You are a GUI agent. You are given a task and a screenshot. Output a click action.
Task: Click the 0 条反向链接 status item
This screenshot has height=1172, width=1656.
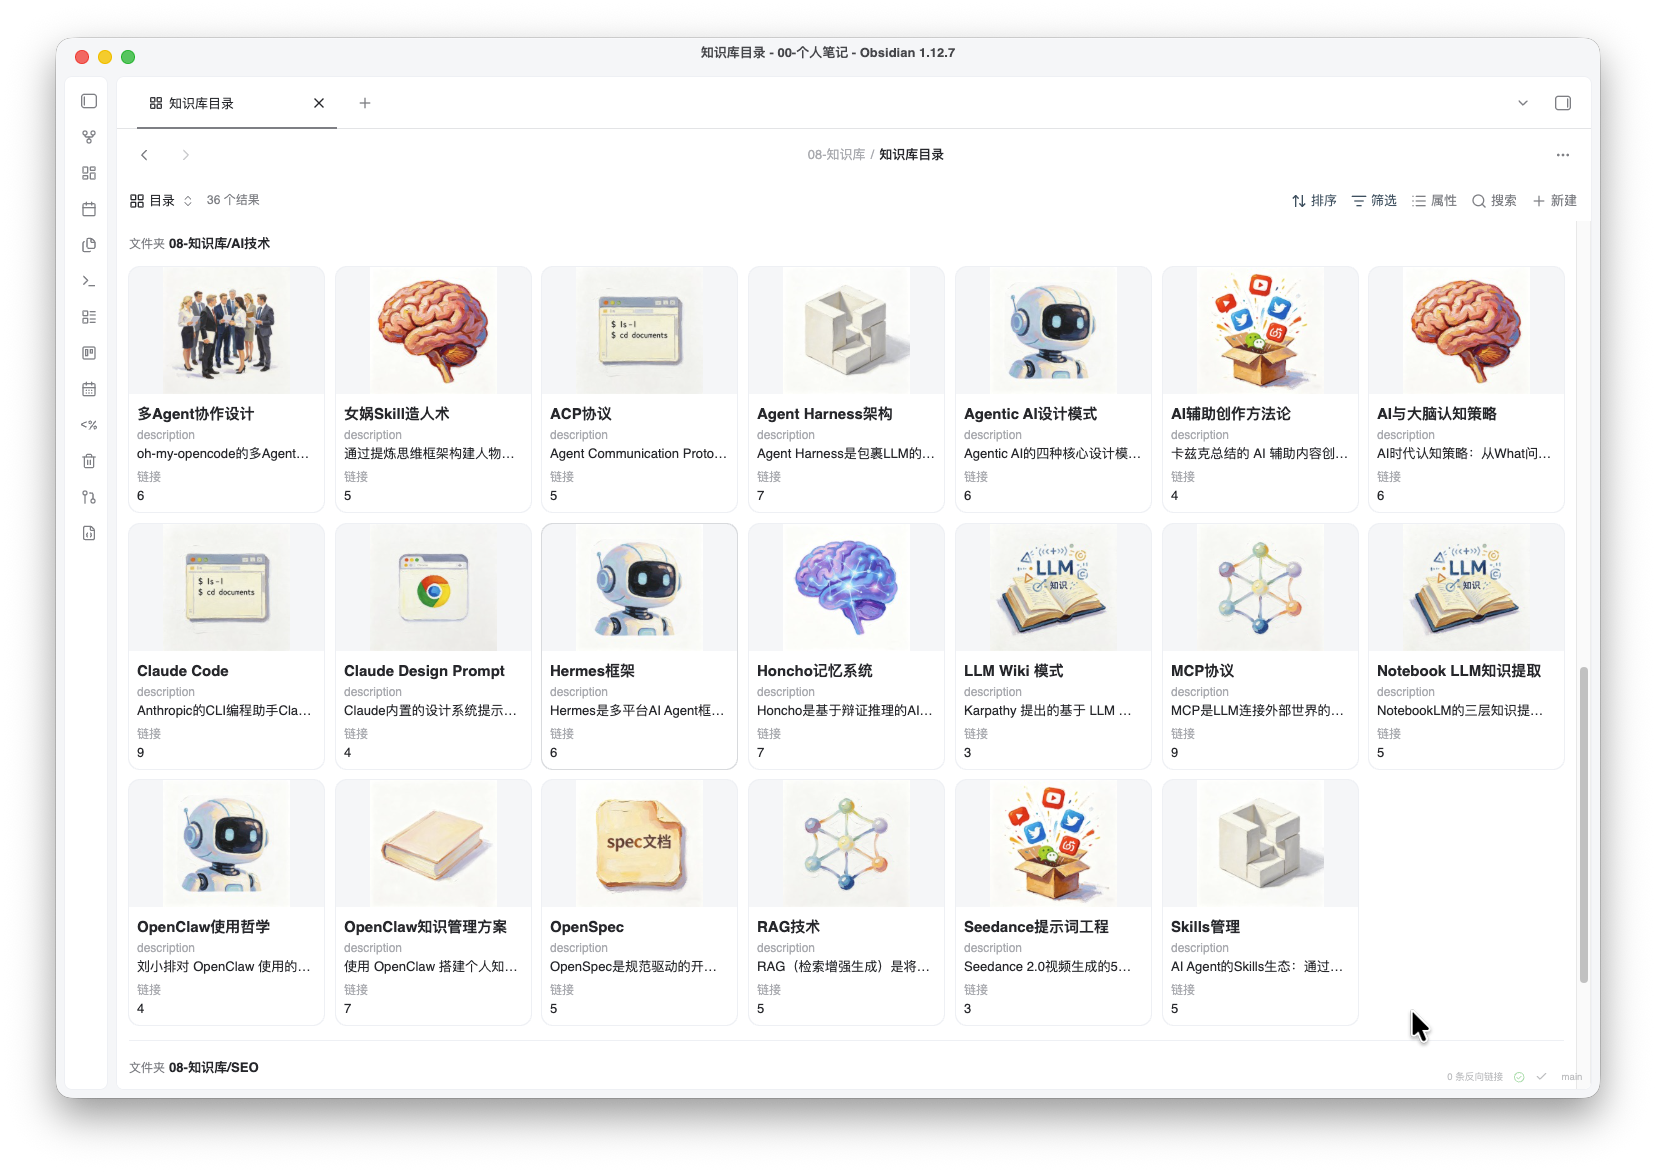click(1474, 1077)
